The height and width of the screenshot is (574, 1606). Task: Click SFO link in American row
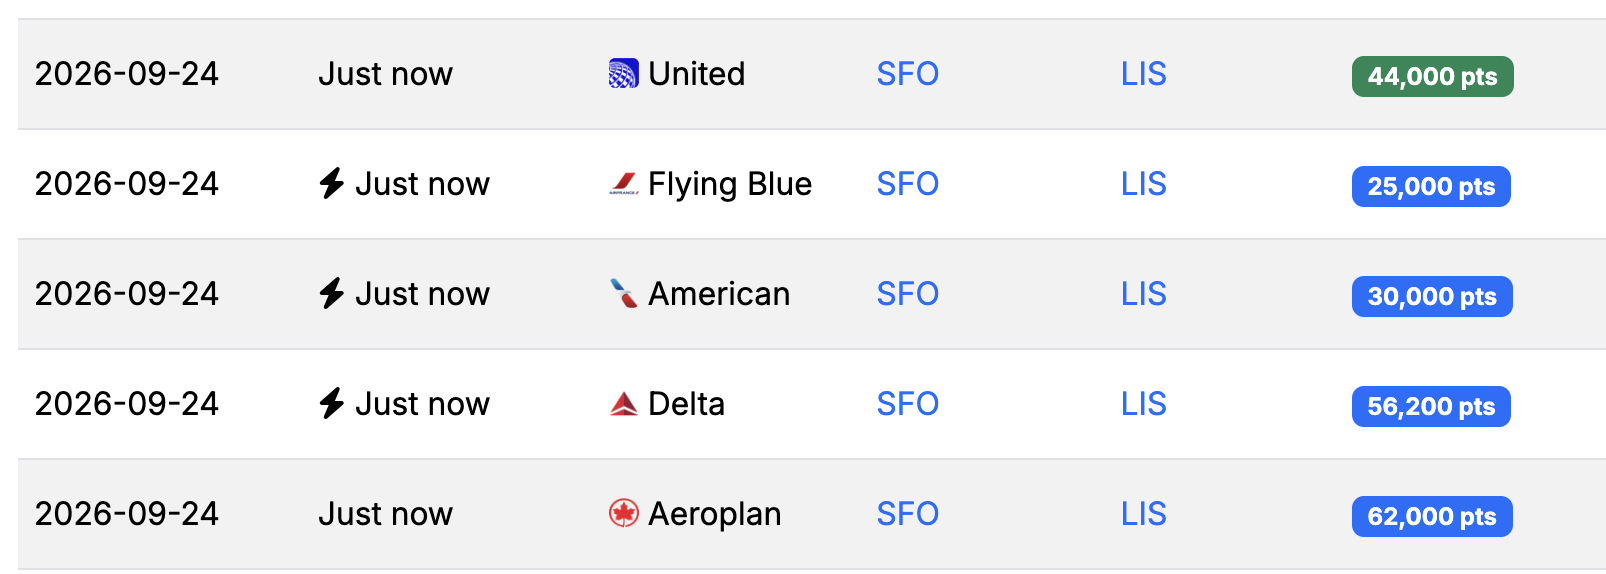pos(908,294)
